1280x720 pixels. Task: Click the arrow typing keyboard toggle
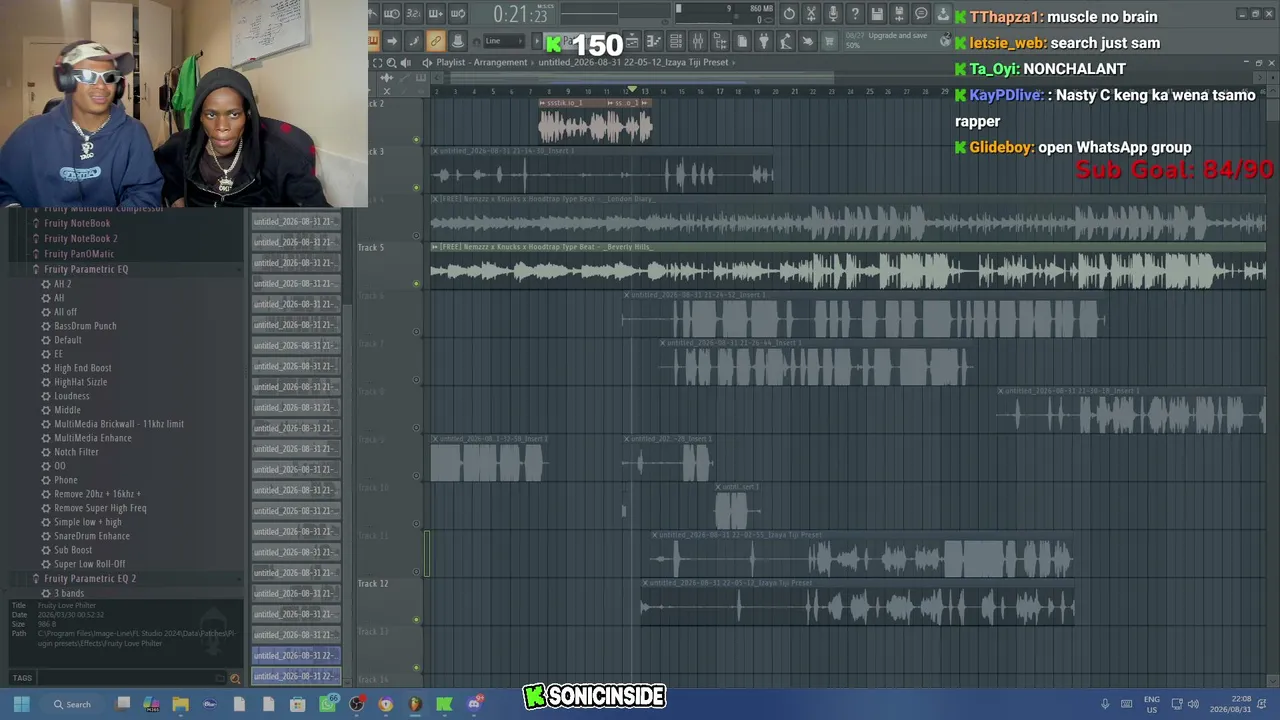point(391,41)
